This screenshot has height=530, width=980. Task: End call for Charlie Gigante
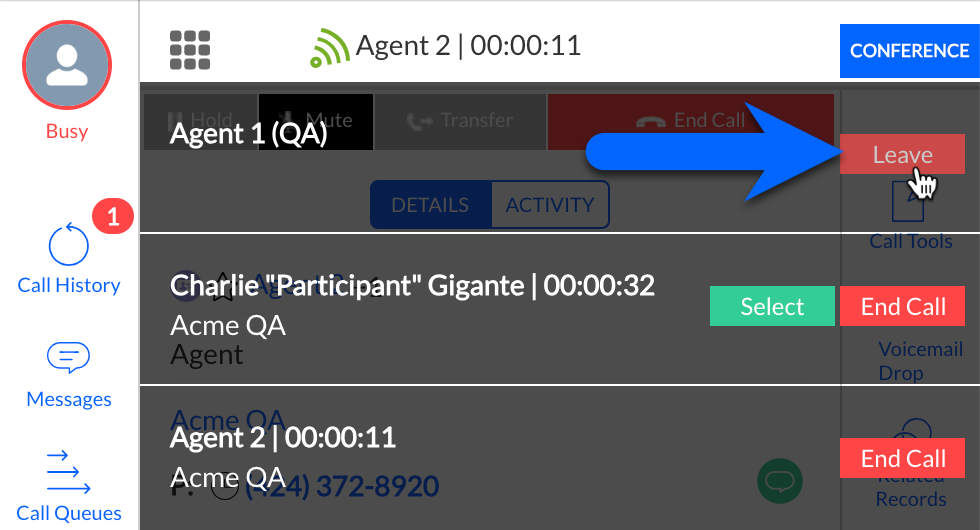(903, 307)
